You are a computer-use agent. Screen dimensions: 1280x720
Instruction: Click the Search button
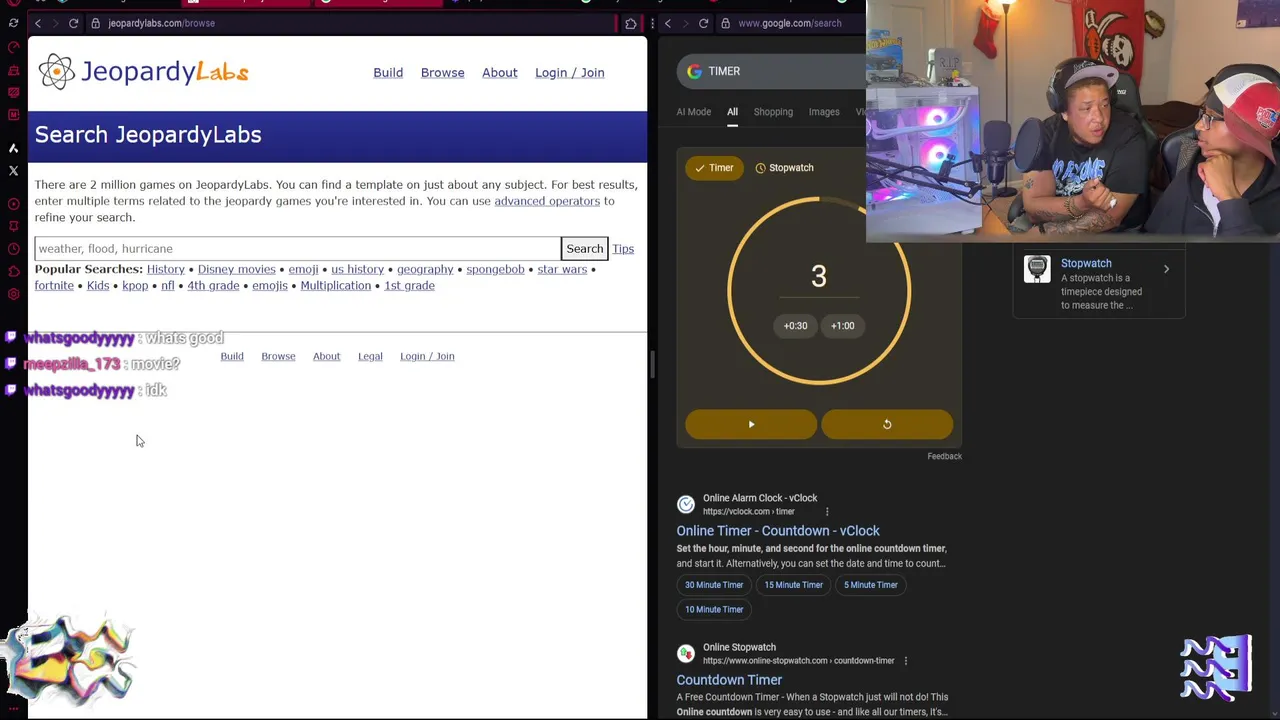pos(585,249)
